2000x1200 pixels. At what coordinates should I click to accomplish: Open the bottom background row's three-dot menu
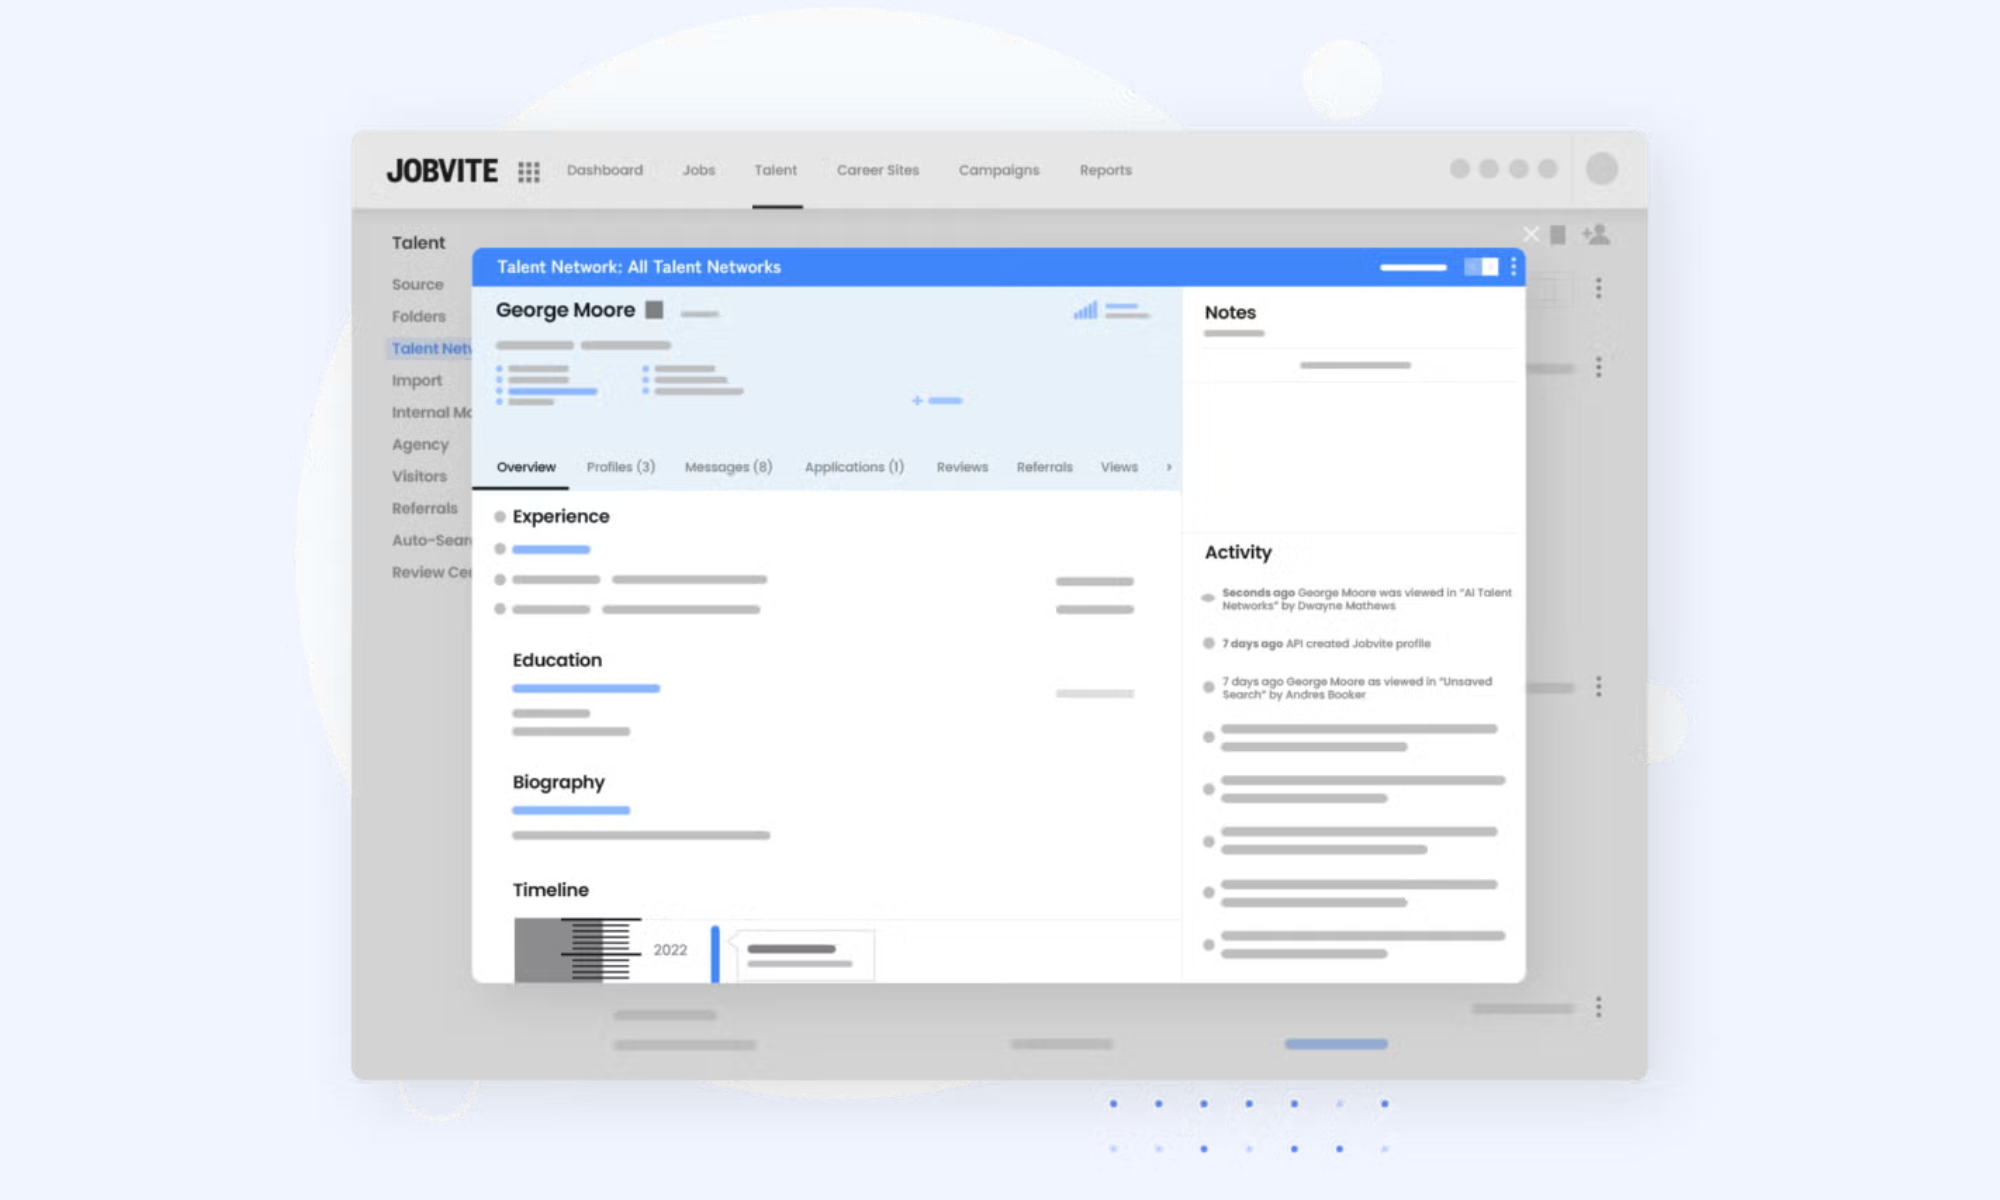click(x=1598, y=1007)
